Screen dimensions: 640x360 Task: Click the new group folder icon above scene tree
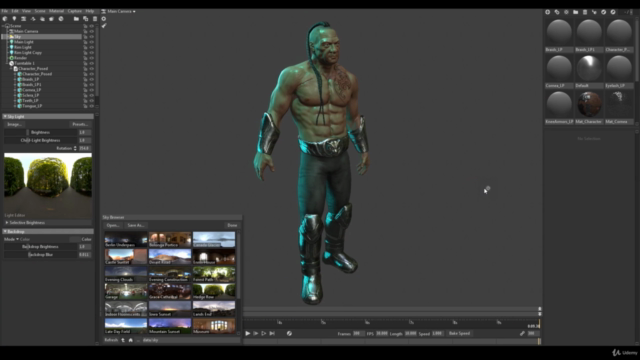76,19
